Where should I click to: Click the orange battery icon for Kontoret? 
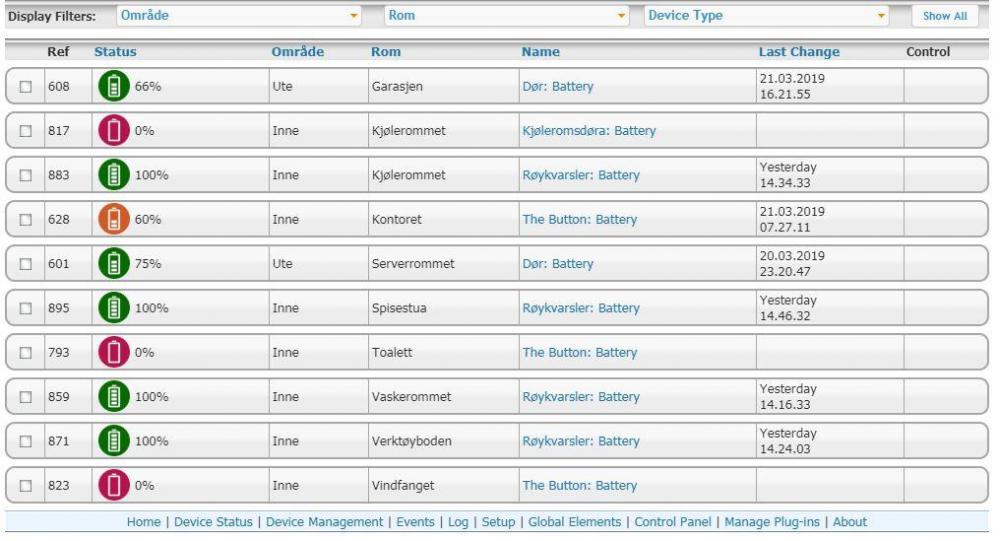(112, 219)
